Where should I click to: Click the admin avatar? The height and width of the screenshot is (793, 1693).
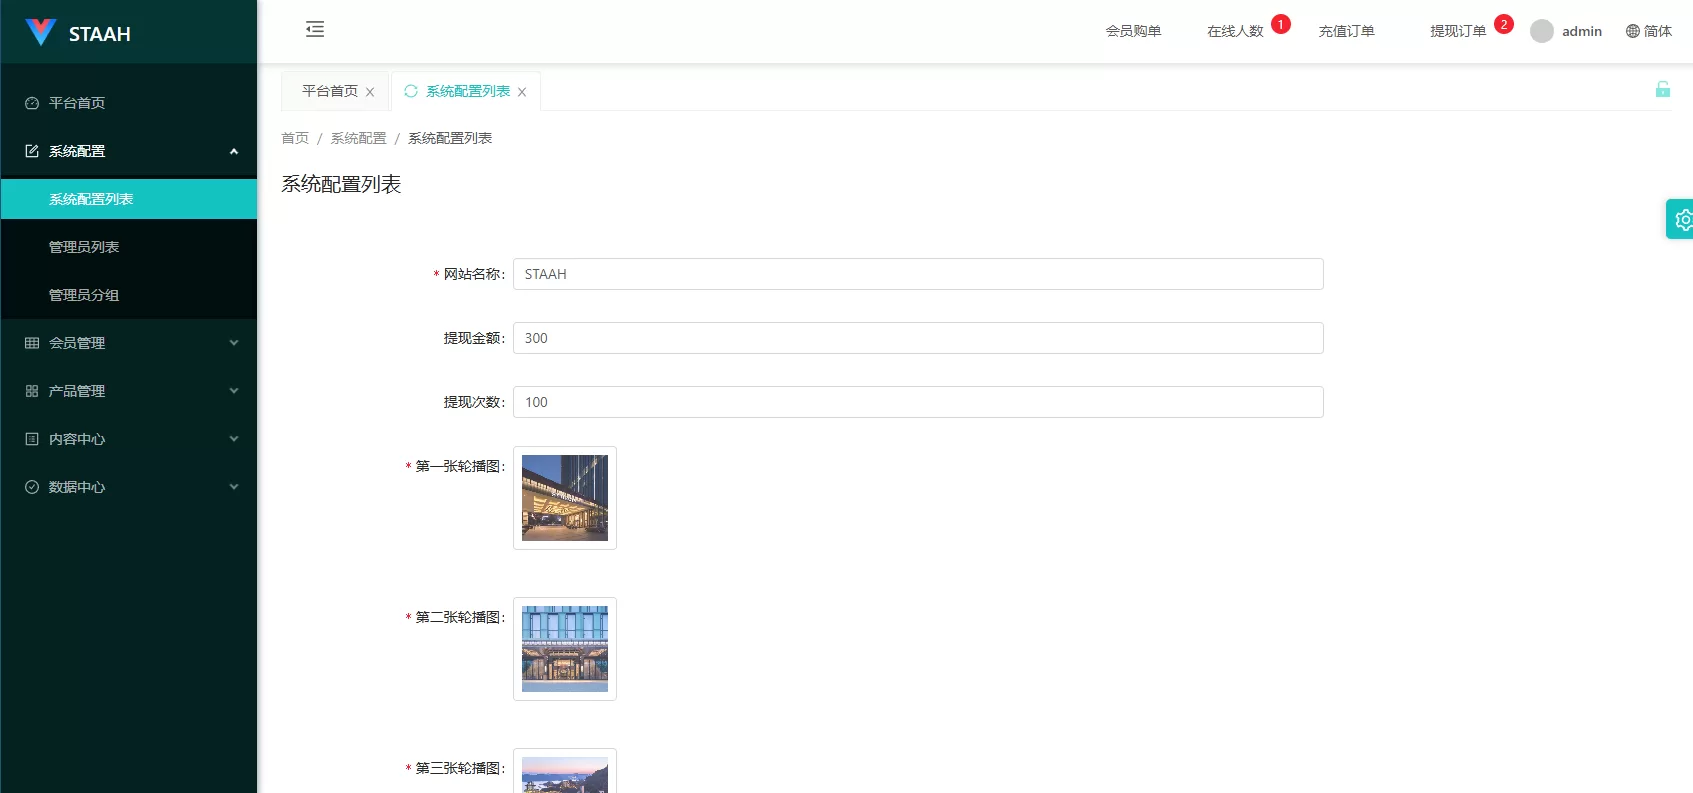1542,31
